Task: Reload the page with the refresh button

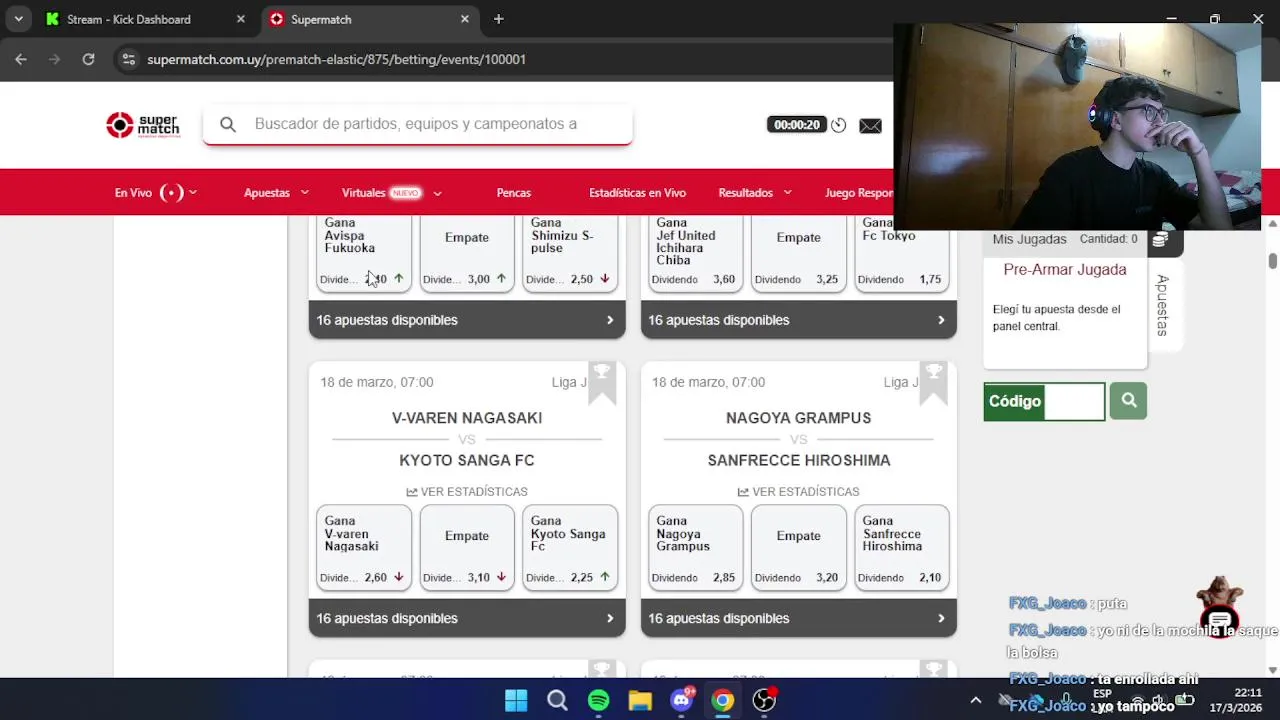Action: (88, 59)
